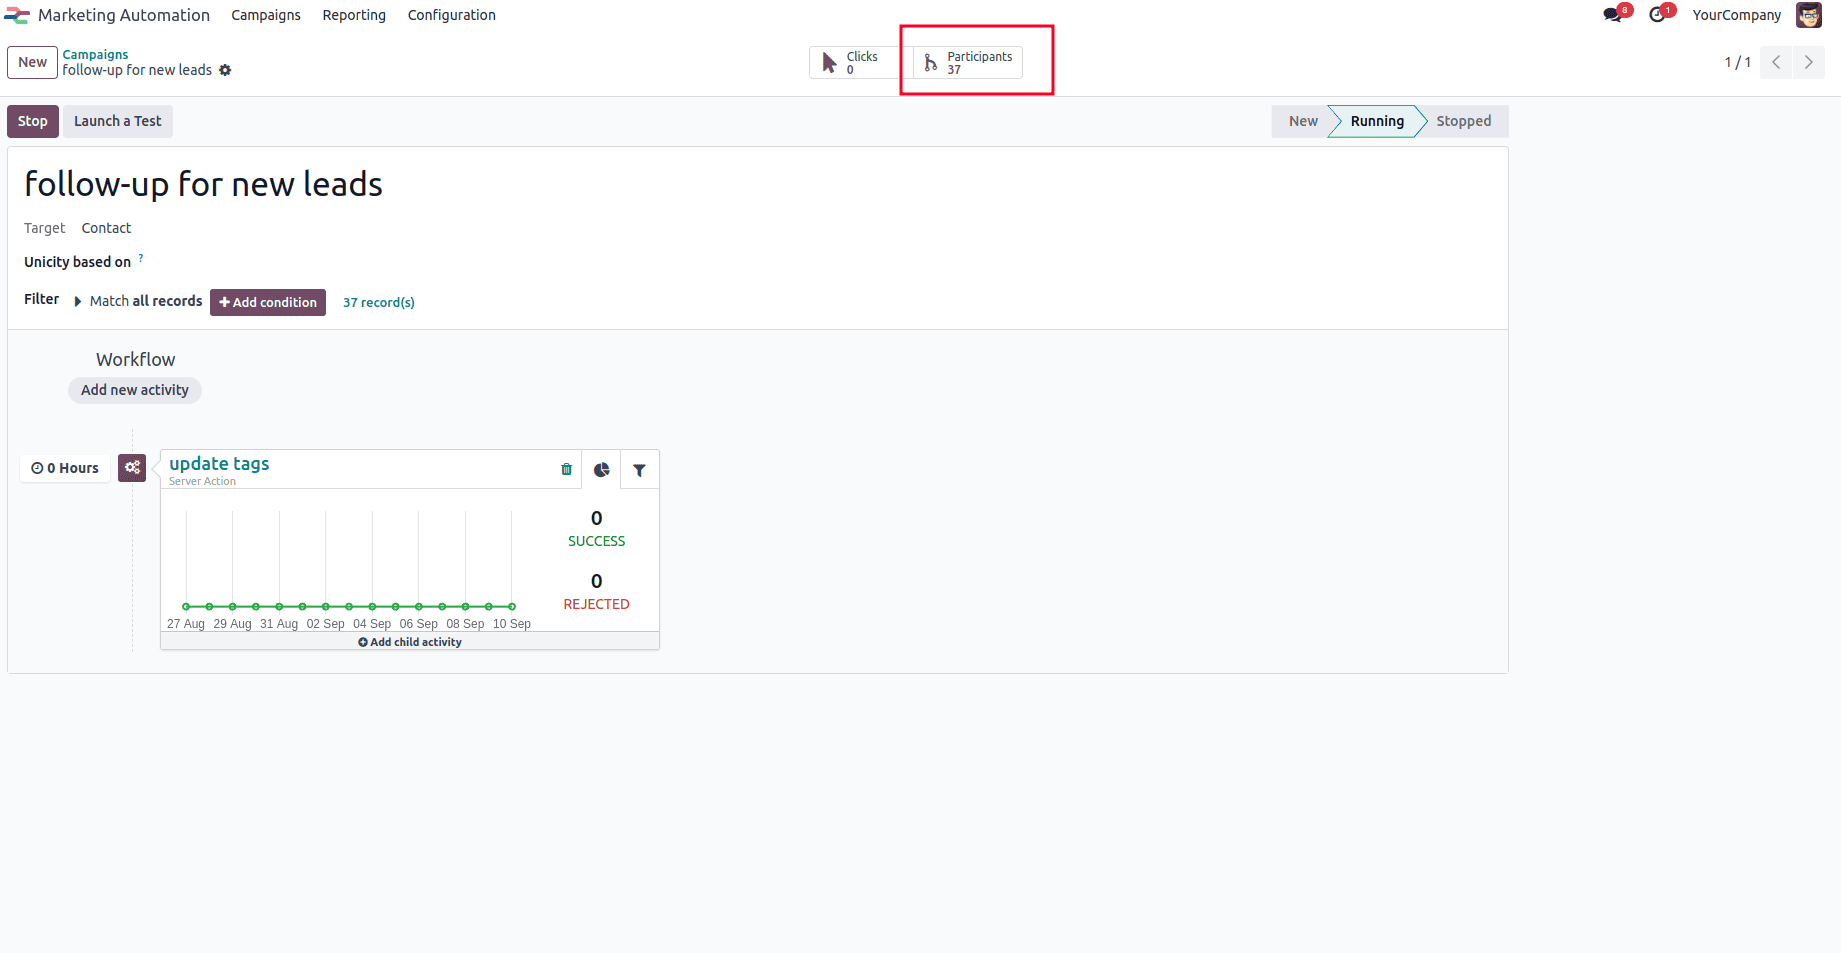Viewport: 1841px width, 953px height.
Task: Open the gear actions menu by campaign name
Action: pyautogui.click(x=225, y=70)
